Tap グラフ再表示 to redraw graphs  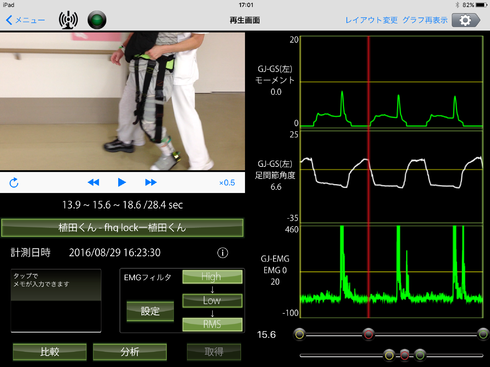425,20
